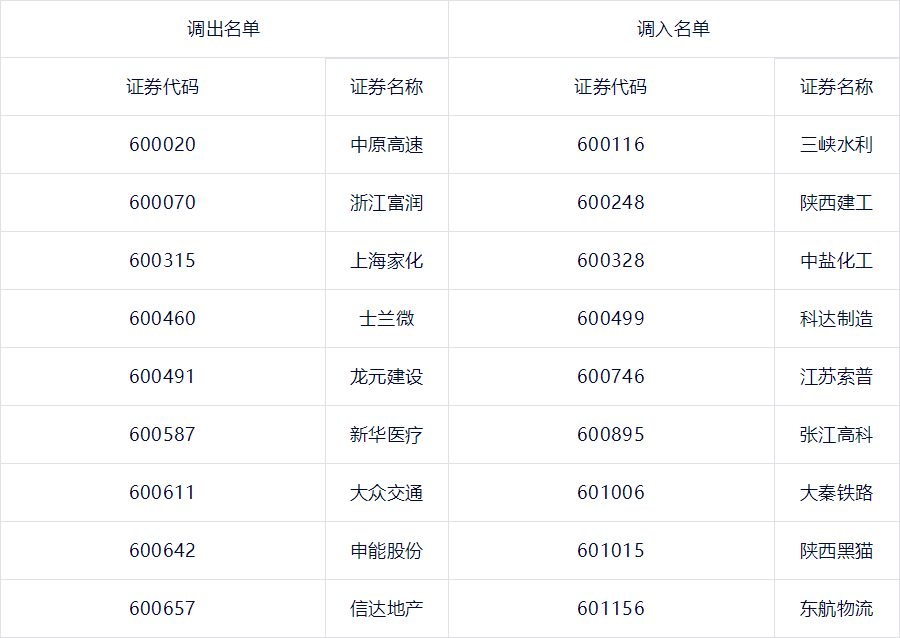The height and width of the screenshot is (638, 900).
Task: Select code cell 600491
Action: coord(162,376)
